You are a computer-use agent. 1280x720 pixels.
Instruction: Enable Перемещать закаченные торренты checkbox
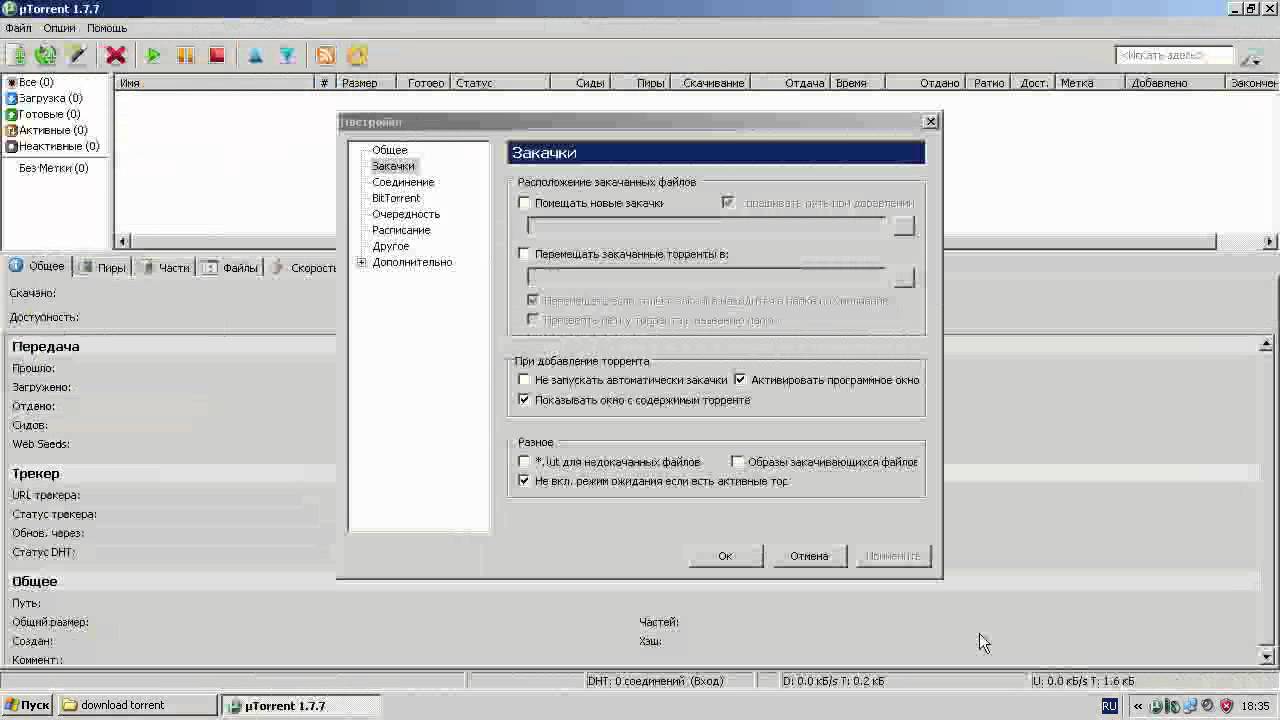(524, 254)
